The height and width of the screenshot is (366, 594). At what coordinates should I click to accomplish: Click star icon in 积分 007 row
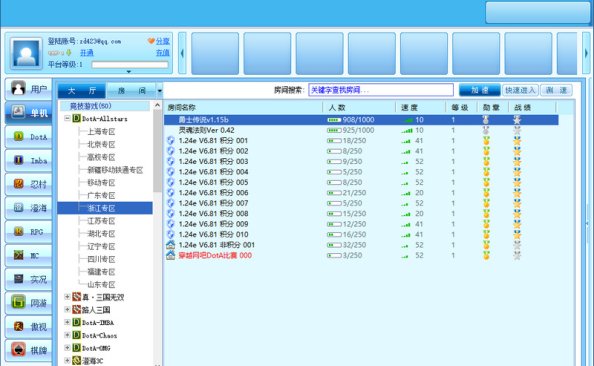coord(517,203)
